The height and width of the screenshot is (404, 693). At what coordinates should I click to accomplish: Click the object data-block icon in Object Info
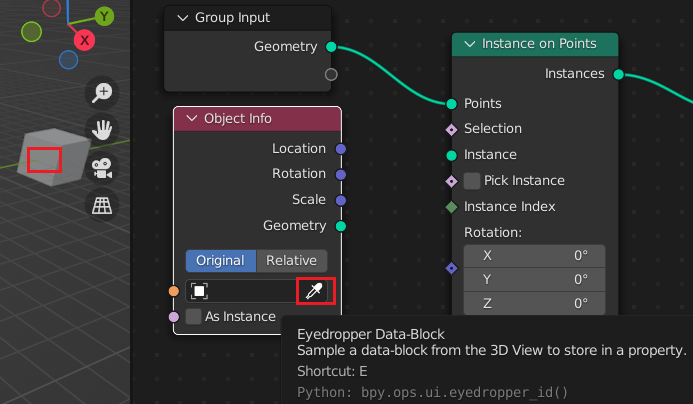tap(200, 291)
